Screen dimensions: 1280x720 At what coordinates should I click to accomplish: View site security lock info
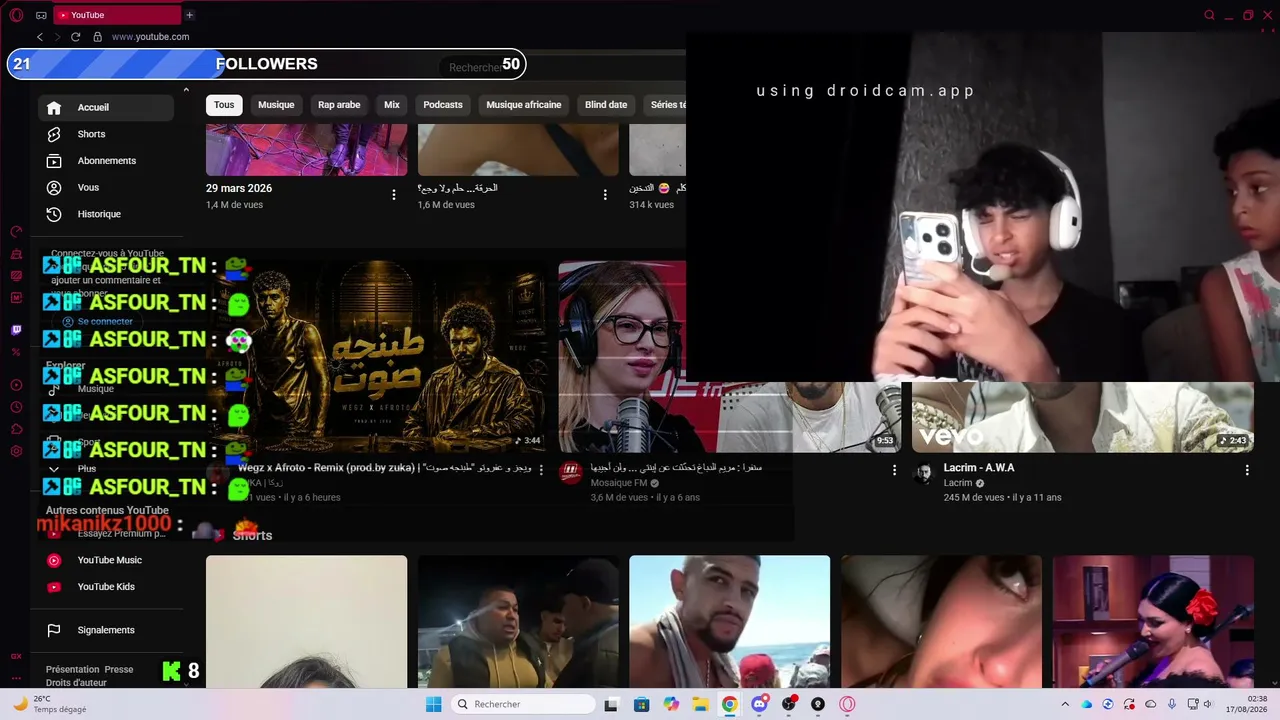point(97,37)
